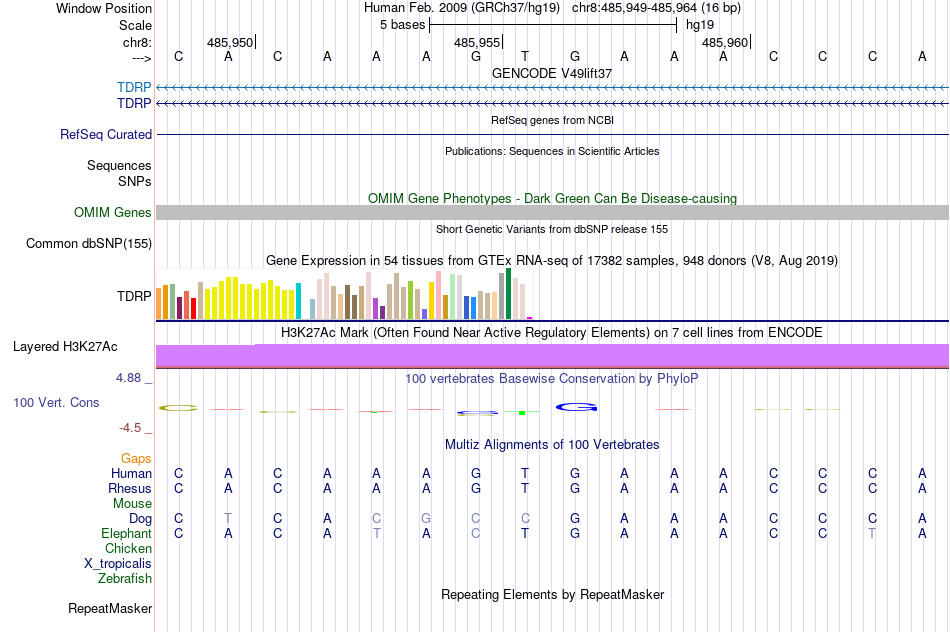Click the 485,960 ruler position
Screen dimensions: 950x632
click(725, 42)
